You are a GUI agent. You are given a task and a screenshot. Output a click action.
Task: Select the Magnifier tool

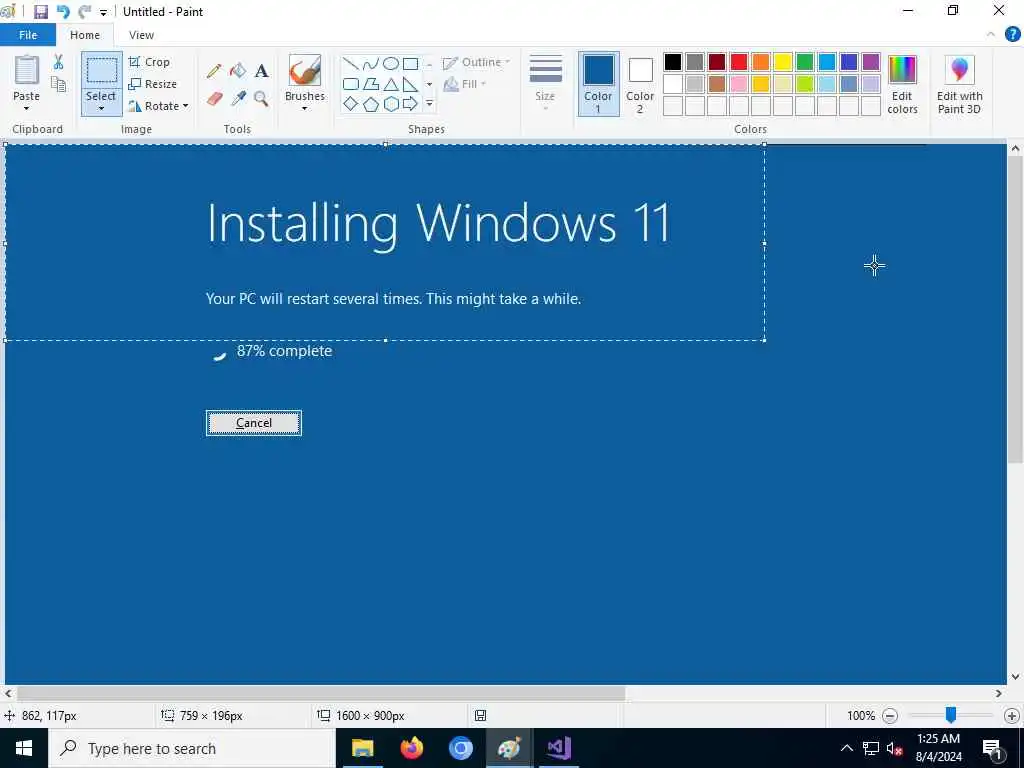click(x=261, y=99)
